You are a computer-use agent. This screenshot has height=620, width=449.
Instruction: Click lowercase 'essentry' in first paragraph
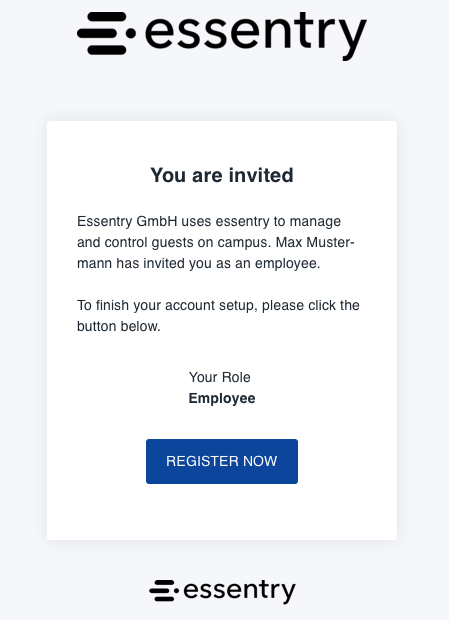tap(242, 222)
